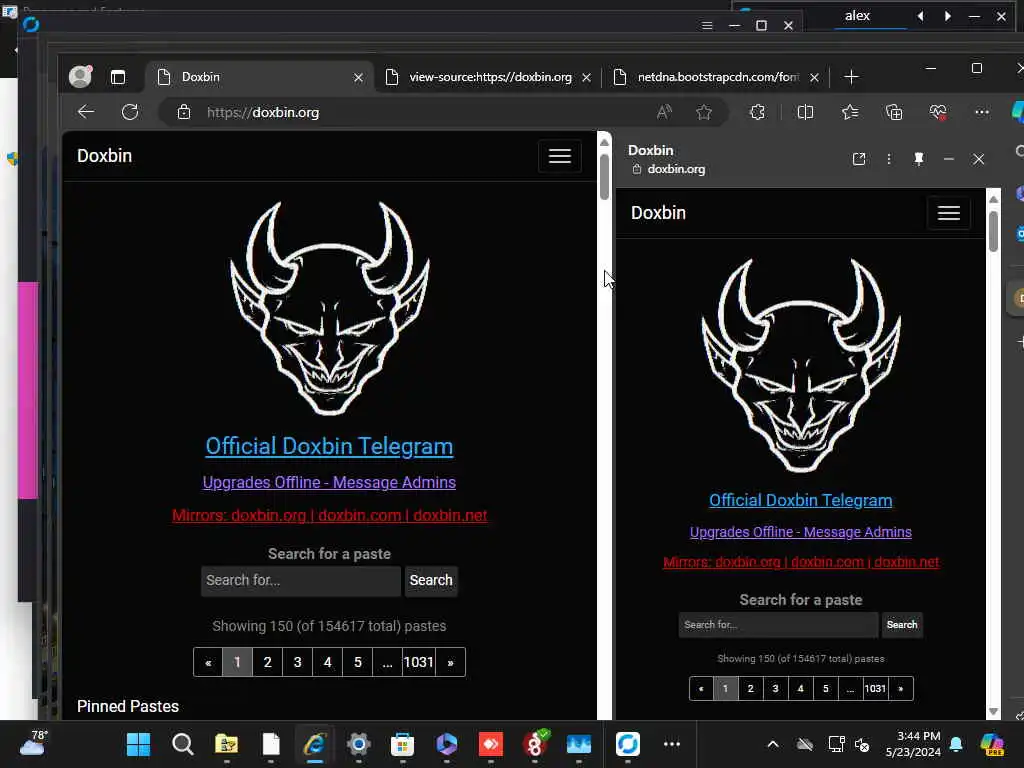This screenshot has height=768, width=1024.
Task: View site information lock icon
Action: (x=184, y=112)
